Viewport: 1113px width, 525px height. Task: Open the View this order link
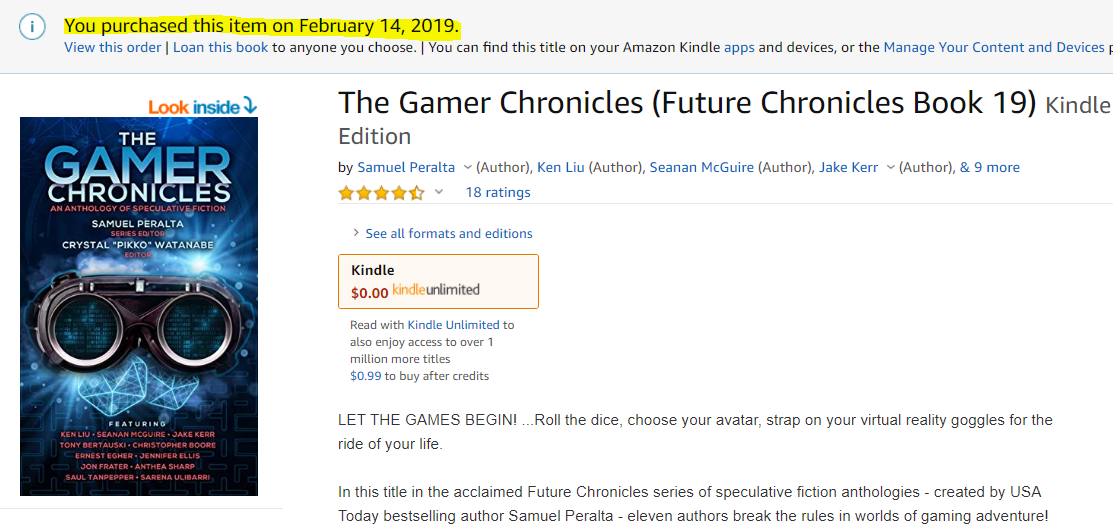click(x=113, y=48)
